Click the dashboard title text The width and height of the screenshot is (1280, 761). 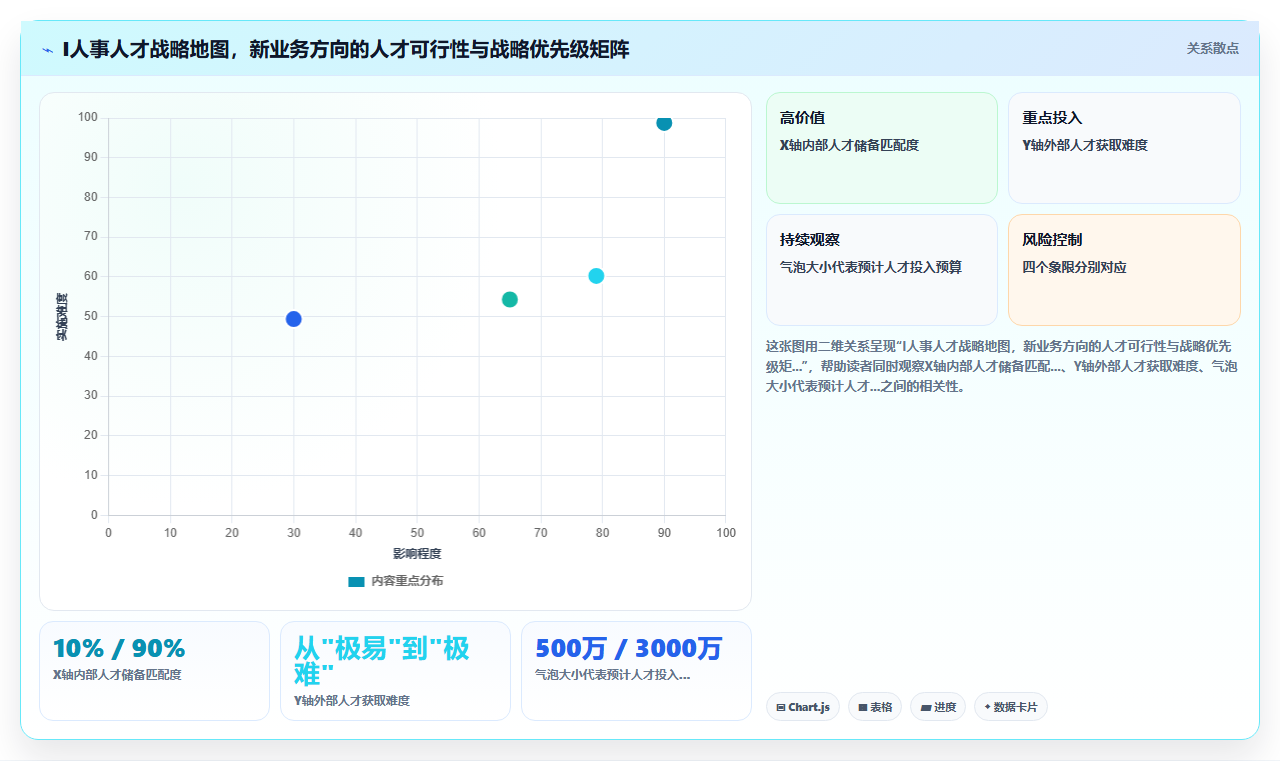coord(345,49)
